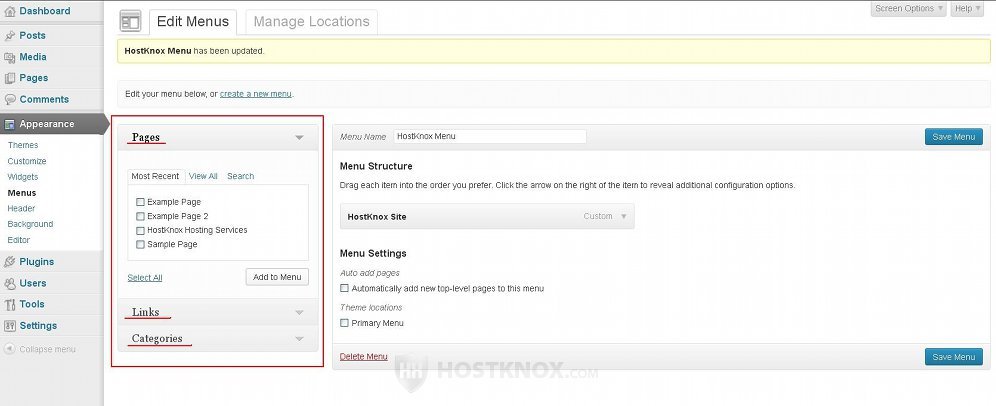This screenshot has height=406, width=996.
Task: Click the Collapse menu arrow icon
Action: (x=10, y=349)
